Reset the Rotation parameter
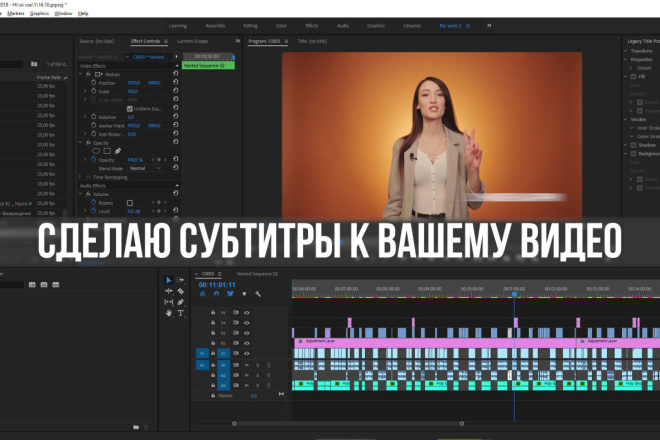Image resolution: width=660 pixels, height=440 pixels. (176, 116)
